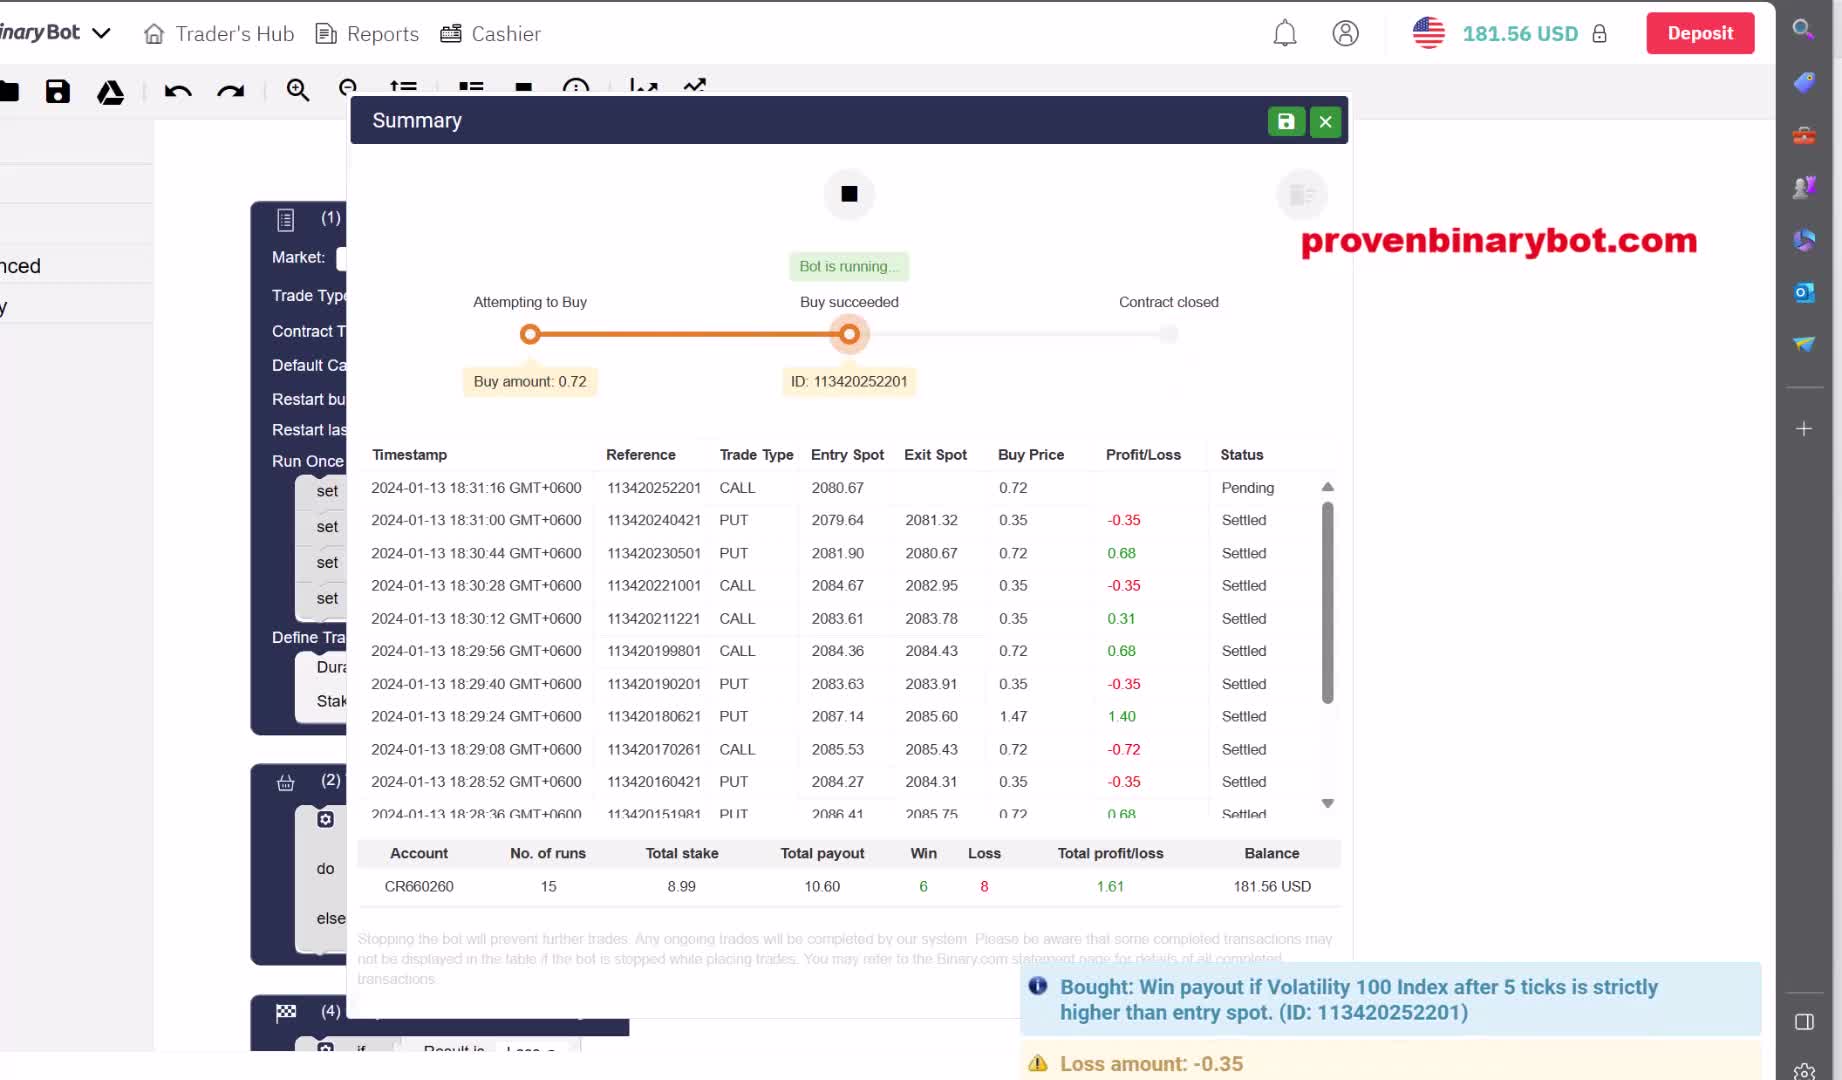Image resolution: width=1842 pixels, height=1080 pixels.
Task: Open Outlook from the Edge sidebar
Action: point(1804,292)
